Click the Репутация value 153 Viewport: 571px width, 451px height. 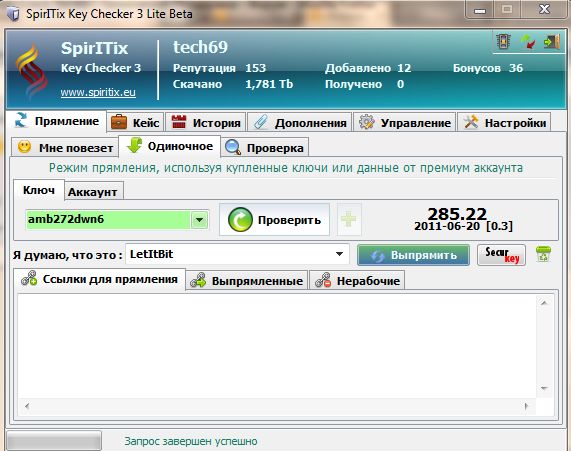coord(255,68)
